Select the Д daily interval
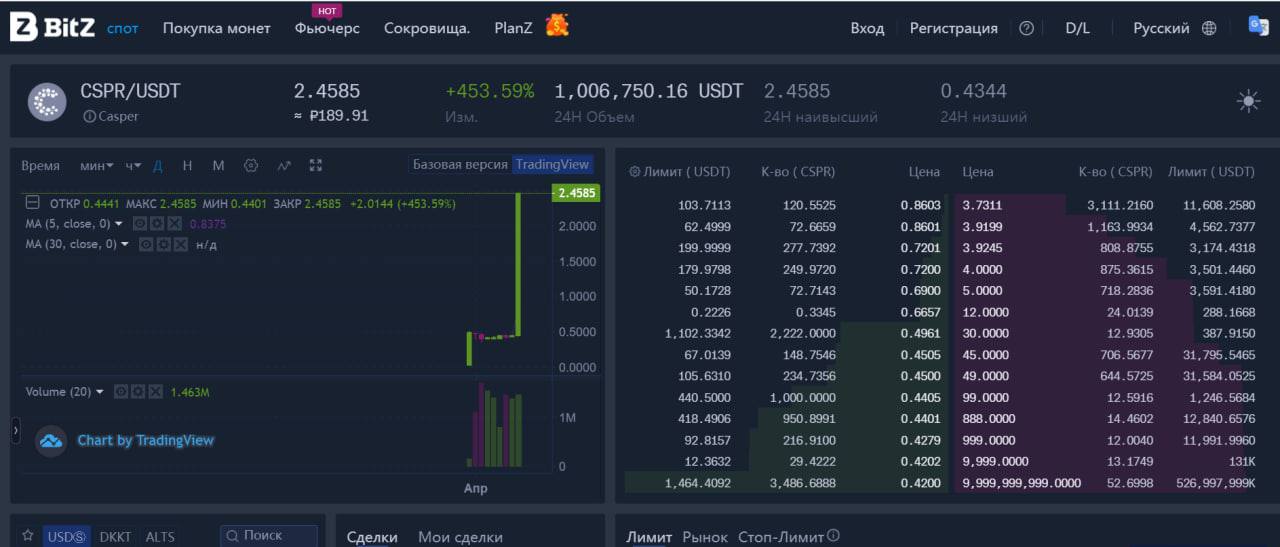 coord(158,165)
